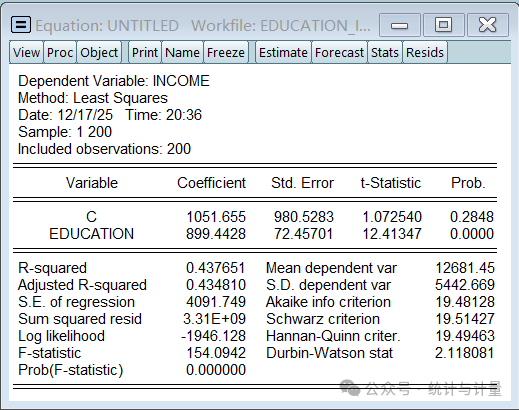
Task: Select variable name 'C' in table
Action: click(x=91, y=217)
